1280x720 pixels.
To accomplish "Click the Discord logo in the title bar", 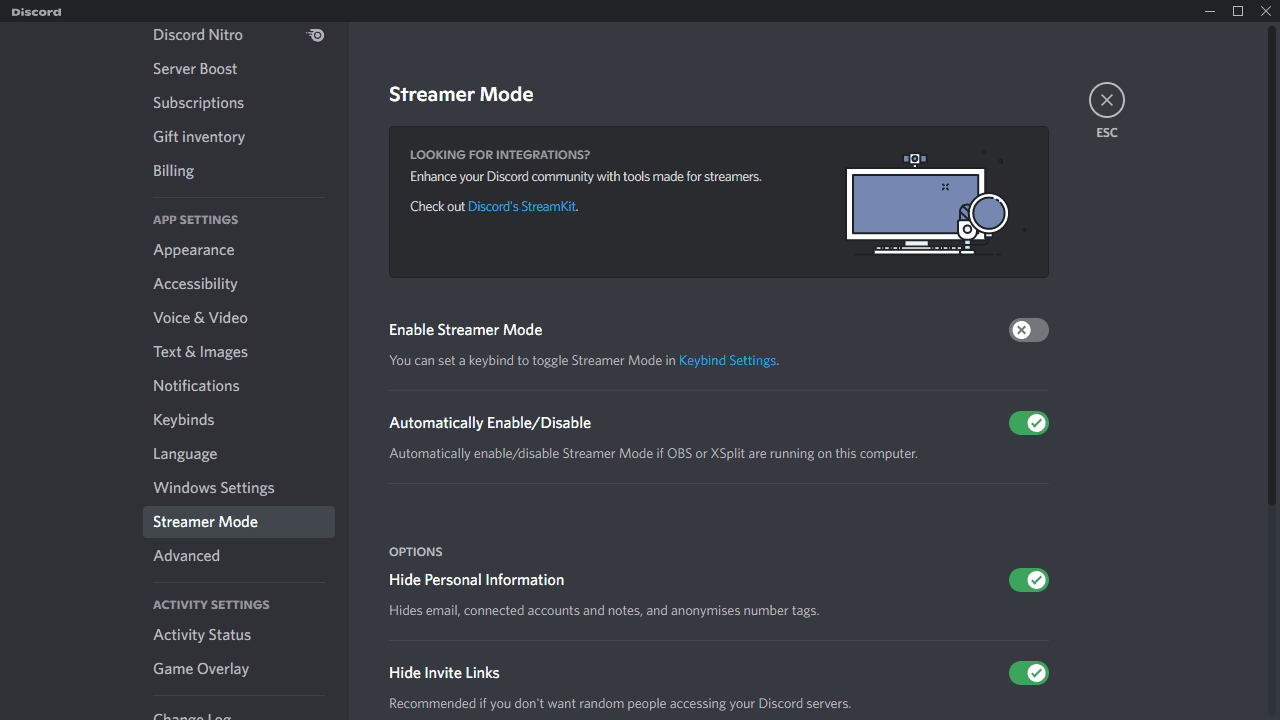I will coord(36,12).
